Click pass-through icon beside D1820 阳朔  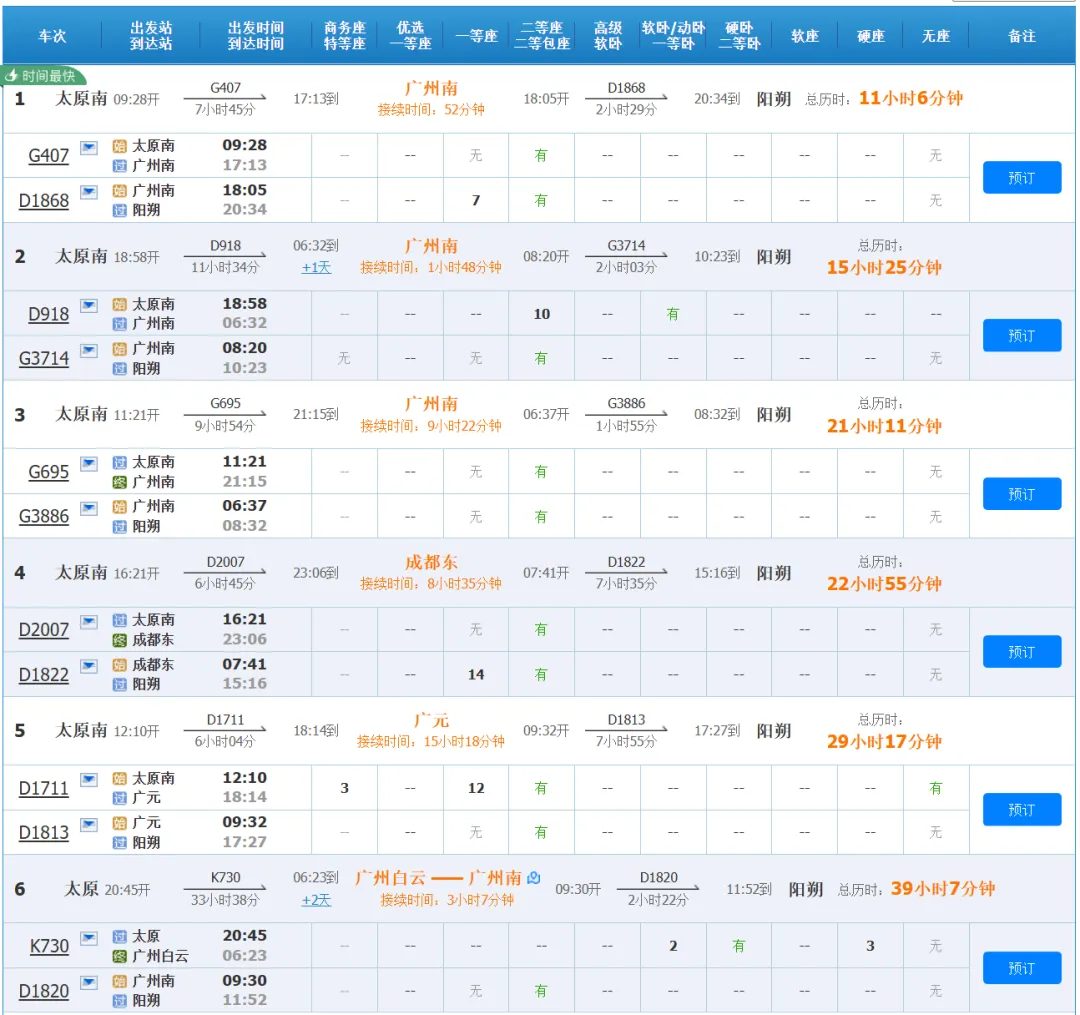(119, 1001)
